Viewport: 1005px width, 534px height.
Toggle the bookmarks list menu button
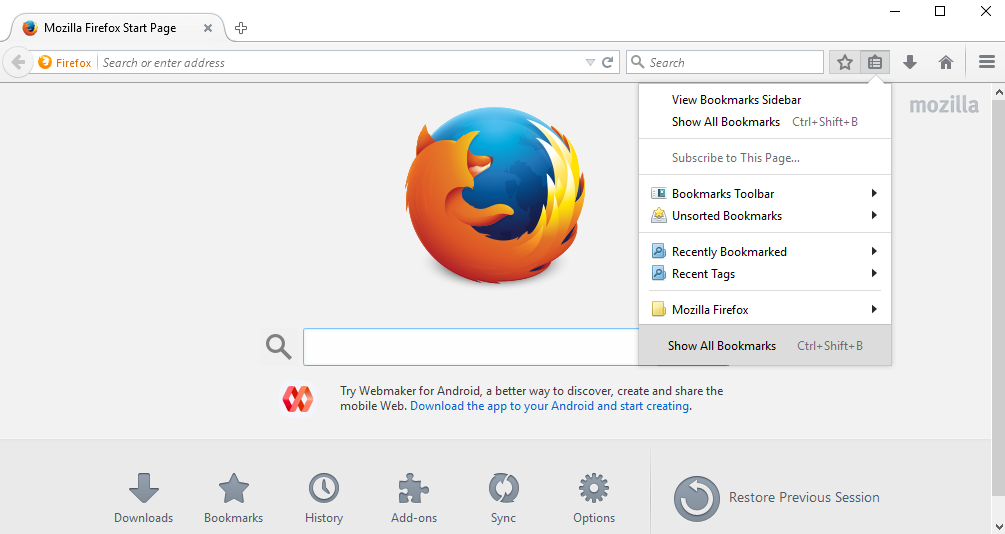click(875, 62)
